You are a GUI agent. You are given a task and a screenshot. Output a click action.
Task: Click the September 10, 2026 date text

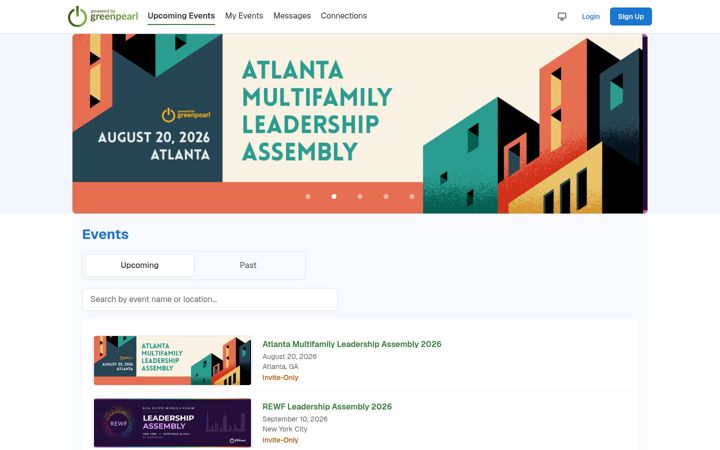point(295,419)
